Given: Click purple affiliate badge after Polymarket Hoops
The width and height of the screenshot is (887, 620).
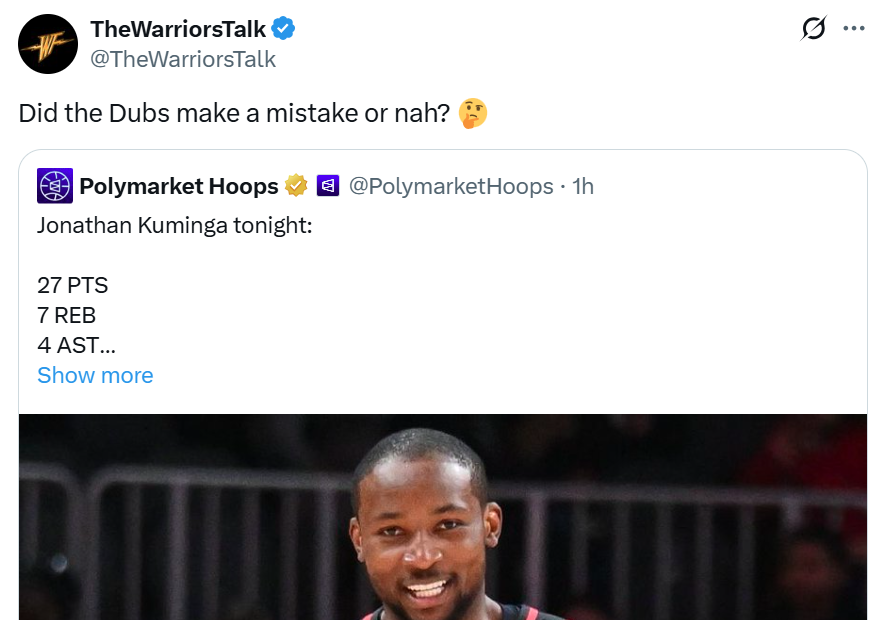Looking at the screenshot, I should (x=327, y=186).
